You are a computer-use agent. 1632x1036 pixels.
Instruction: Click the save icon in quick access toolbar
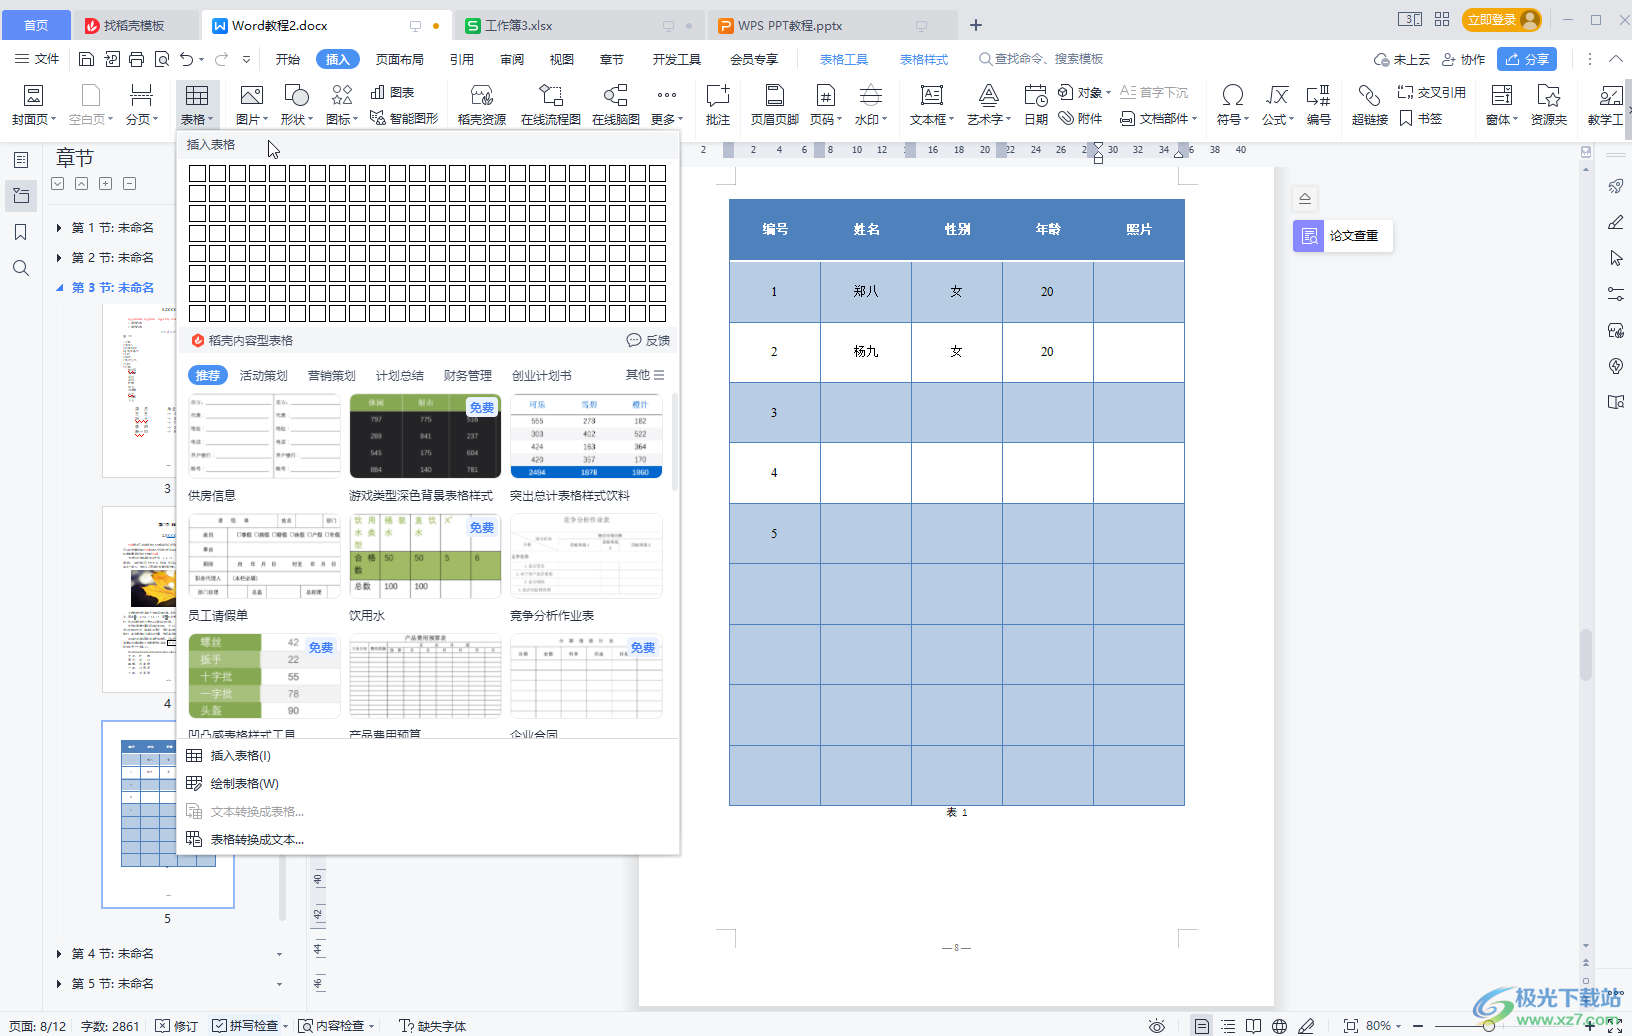click(x=86, y=59)
